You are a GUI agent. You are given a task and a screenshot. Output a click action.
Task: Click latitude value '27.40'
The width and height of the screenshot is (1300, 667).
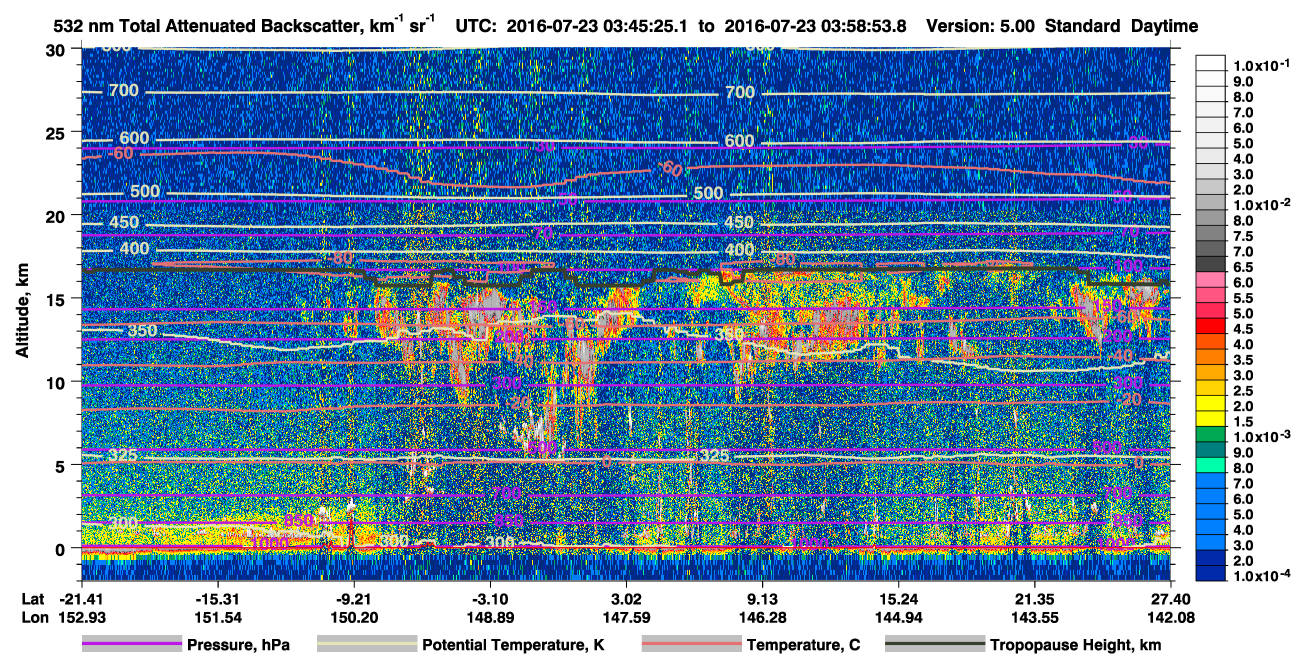1170,598
